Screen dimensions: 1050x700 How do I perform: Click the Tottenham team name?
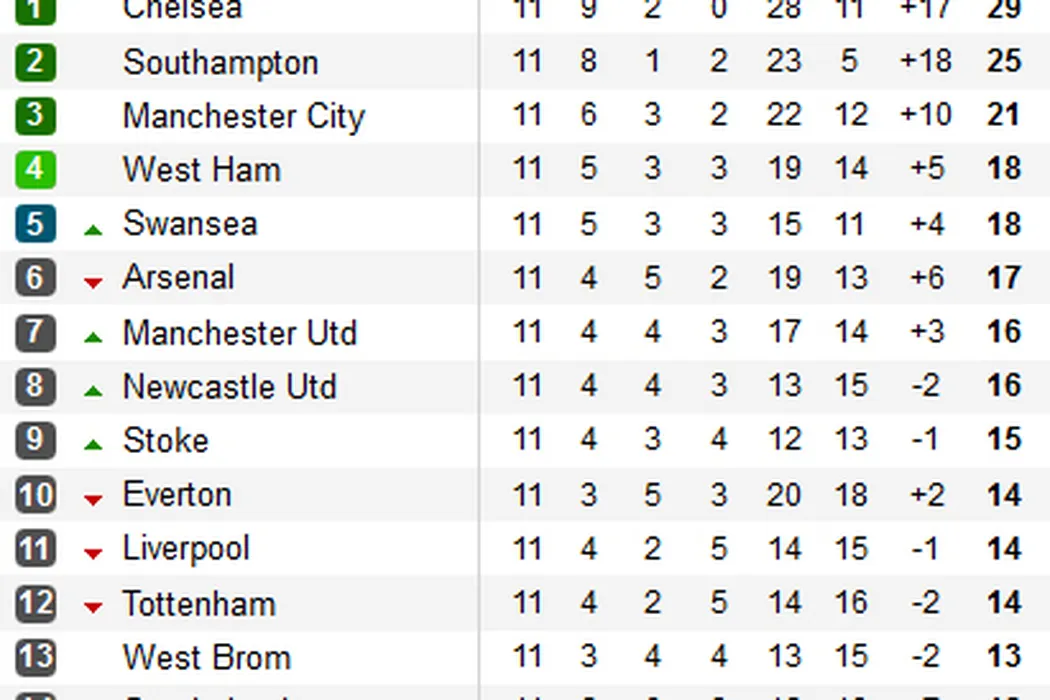pos(198,603)
